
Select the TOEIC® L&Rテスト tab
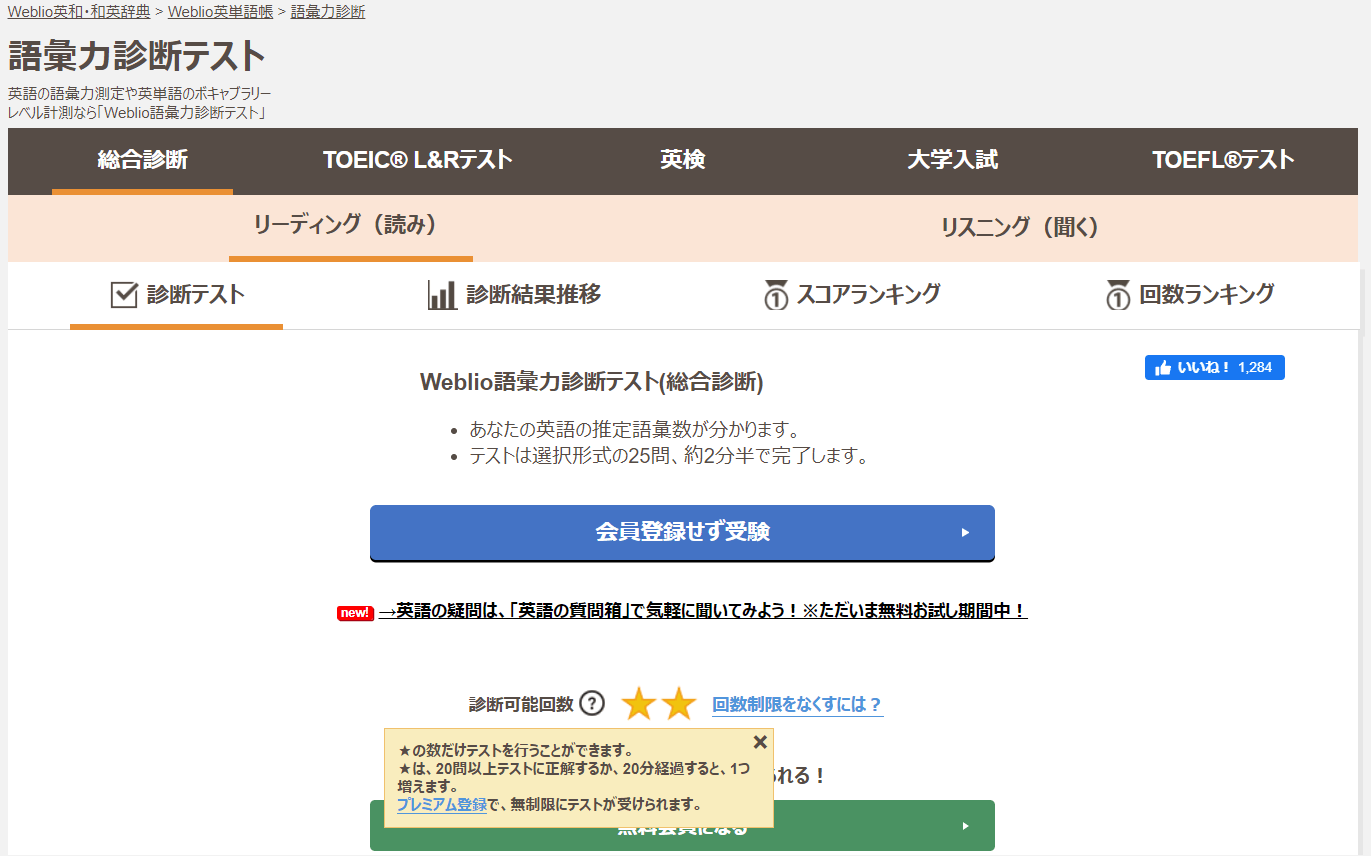[x=417, y=160]
